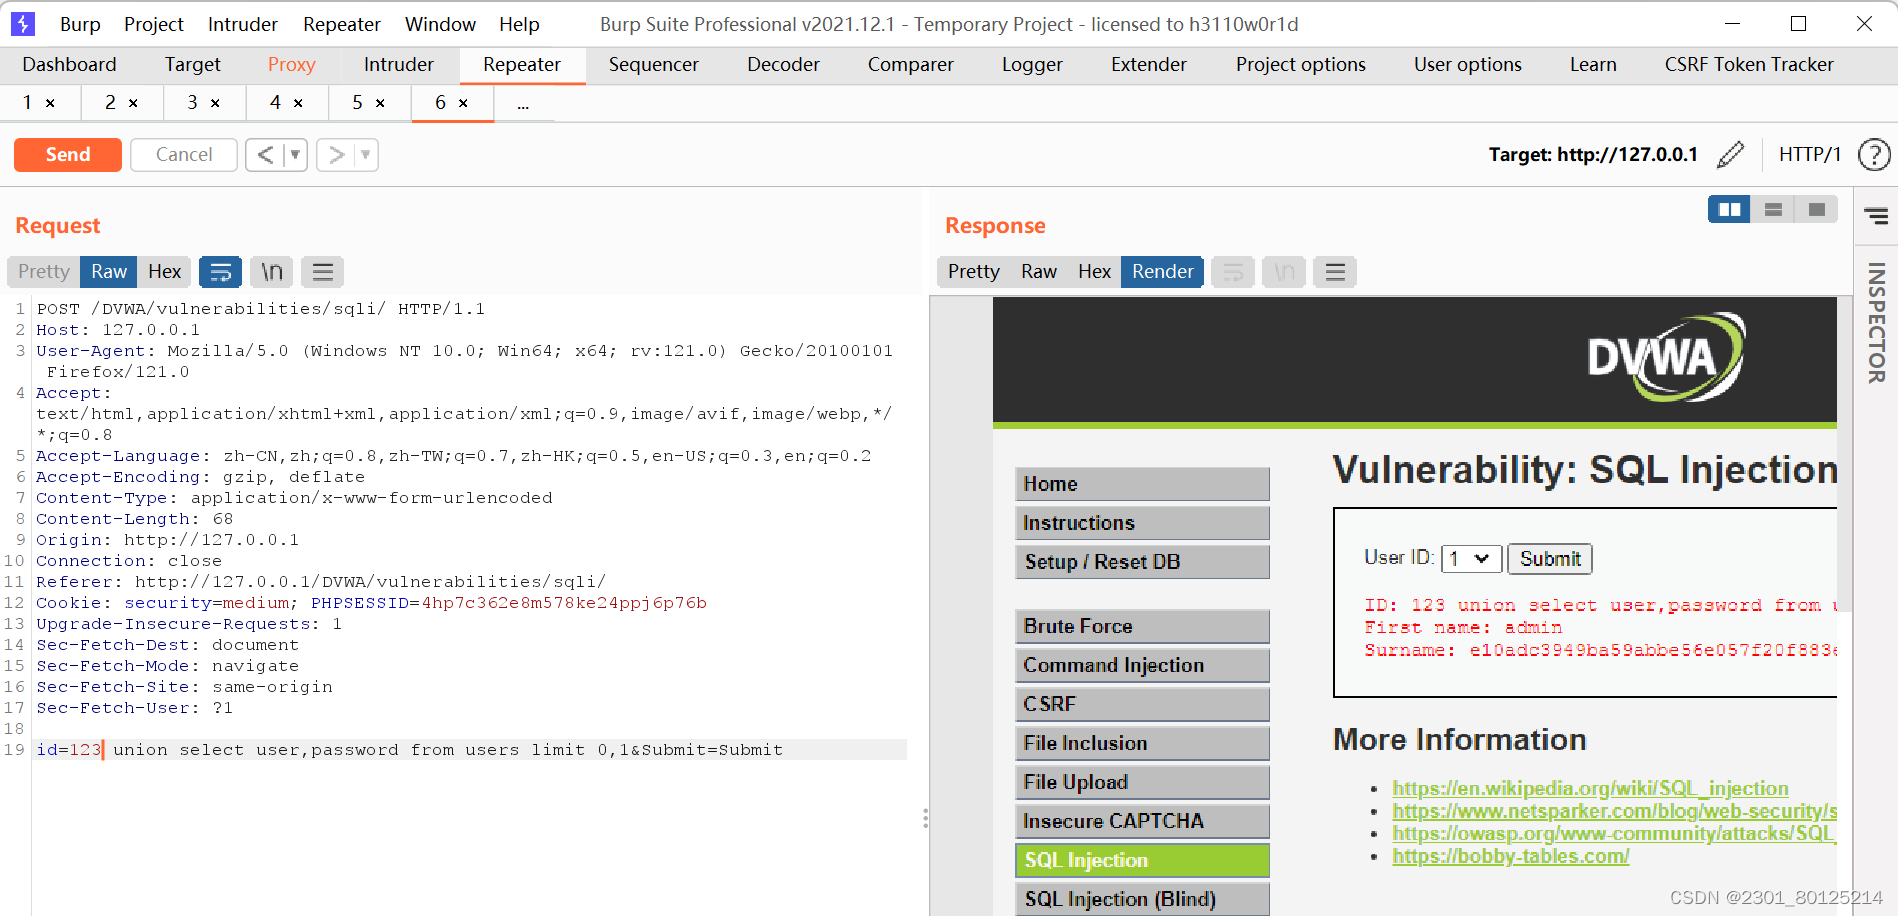Open the CSRF Token Tracker tab

pos(1749,65)
